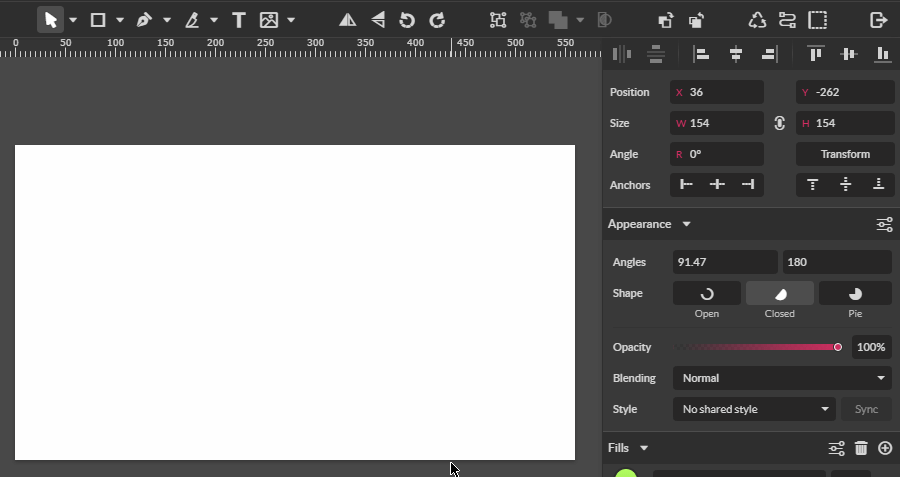The width and height of the screenshot is (900, 477).
Task: Open the Pointer tool dropdown arrow
Action: point(73,20)
